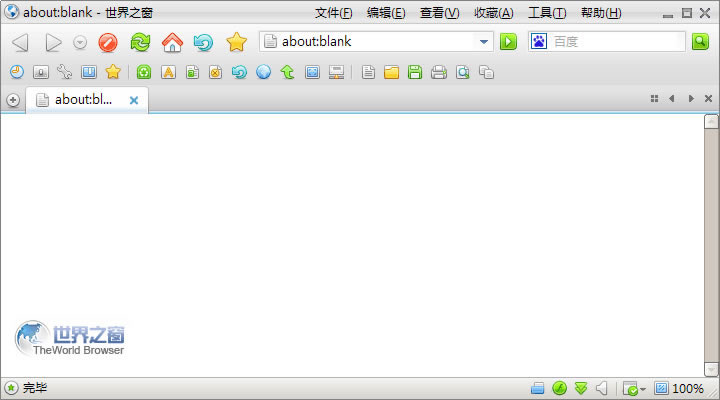Click the green Go play button
Viewport: 720px width, 400px height.
[508, 42]
